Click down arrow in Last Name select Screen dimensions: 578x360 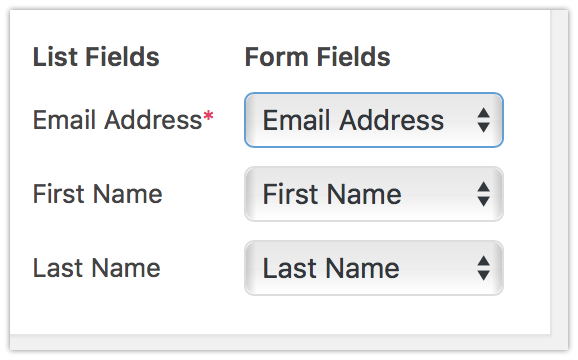(483, 275)
